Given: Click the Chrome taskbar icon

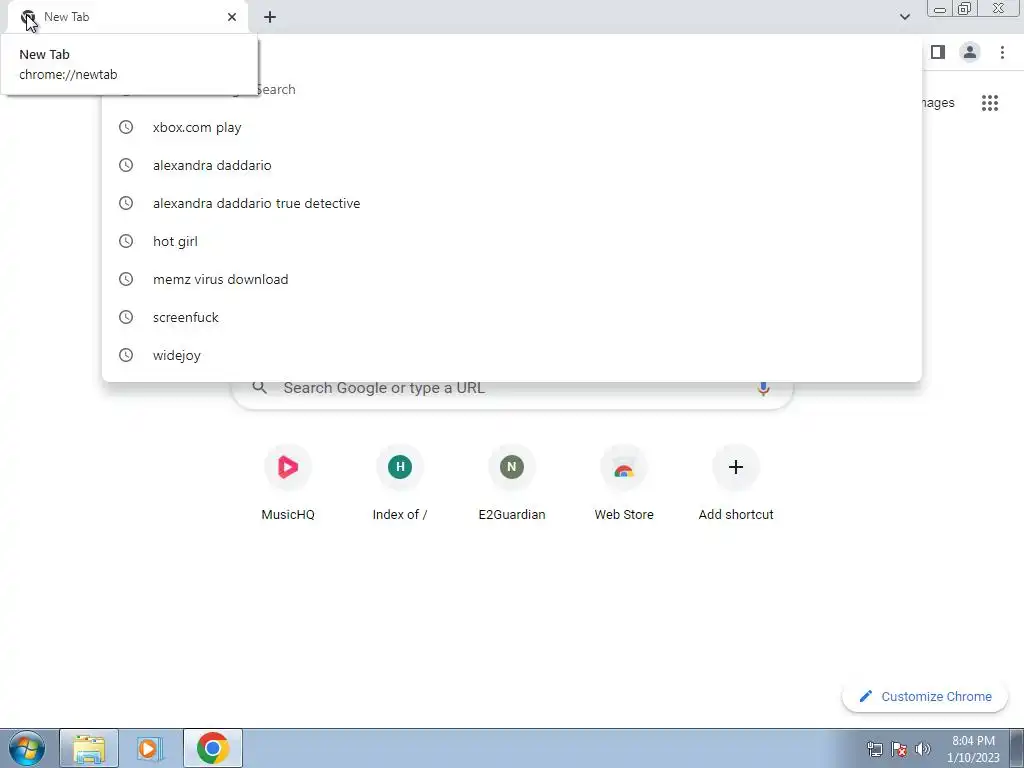Looking at the screenshot, I should 213,748.
